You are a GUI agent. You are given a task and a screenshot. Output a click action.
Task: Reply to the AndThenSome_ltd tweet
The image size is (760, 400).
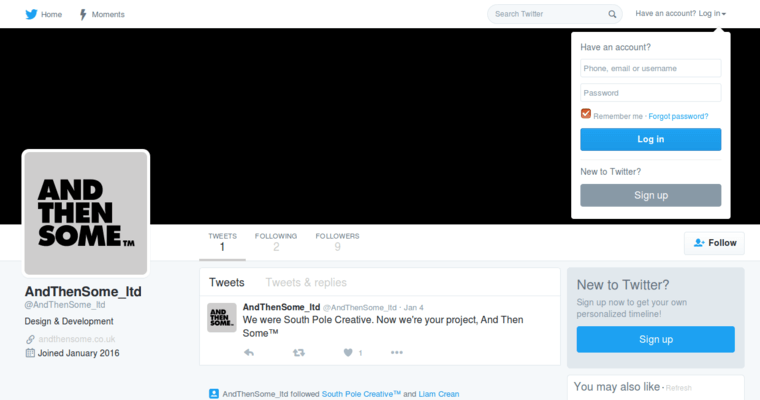tap(249, 352)
